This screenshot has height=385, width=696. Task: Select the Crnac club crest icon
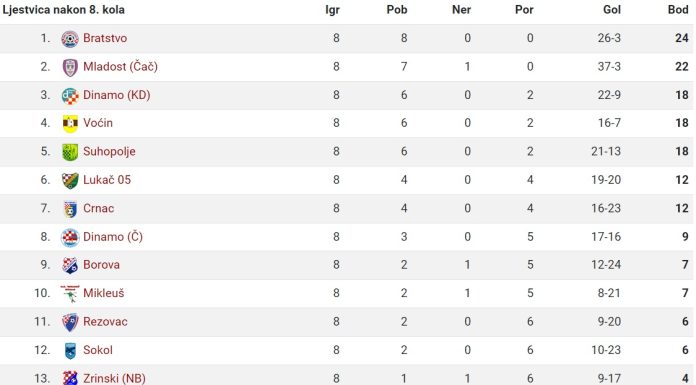tap(70, 209)
